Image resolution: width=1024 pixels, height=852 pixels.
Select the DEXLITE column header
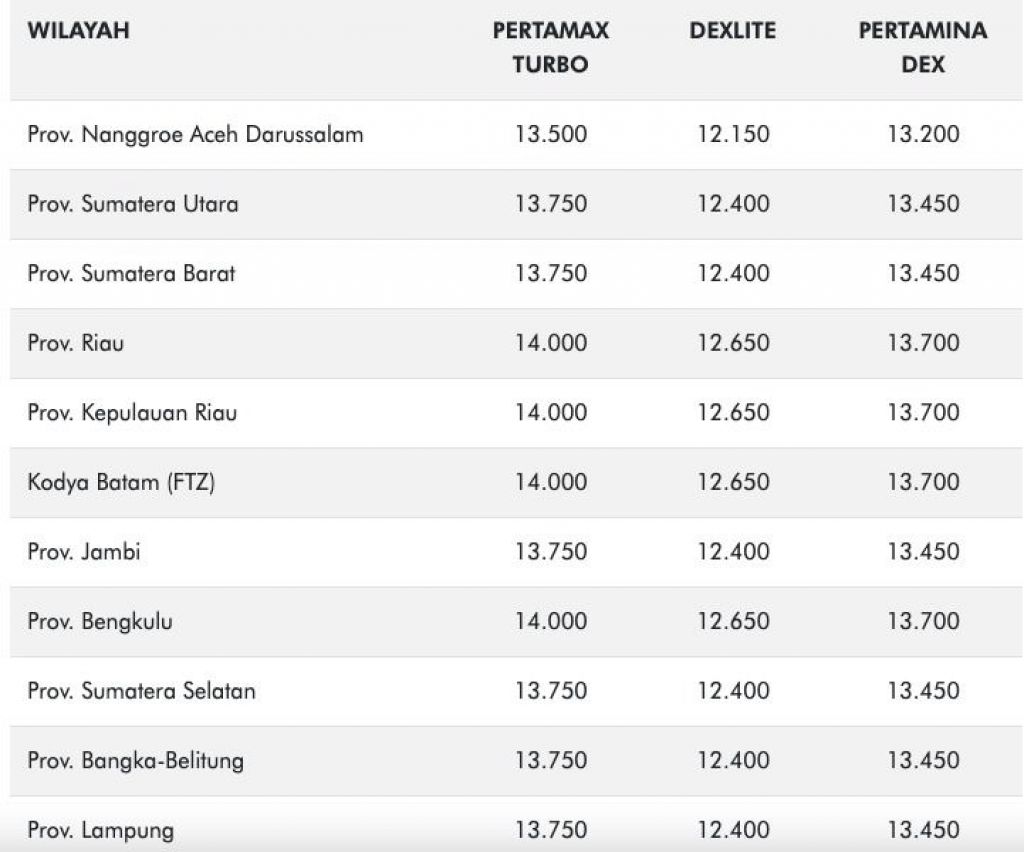point(733,31)
